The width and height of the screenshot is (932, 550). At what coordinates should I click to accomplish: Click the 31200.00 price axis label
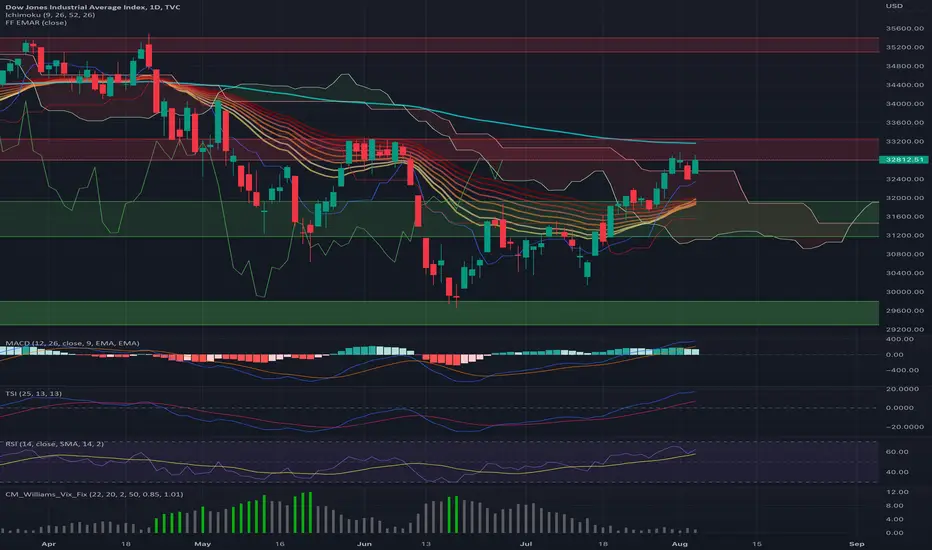click(905, 235)
